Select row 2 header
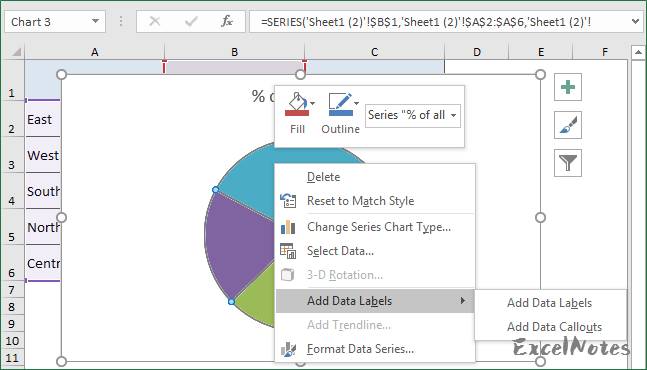 [x=12, y=119]
